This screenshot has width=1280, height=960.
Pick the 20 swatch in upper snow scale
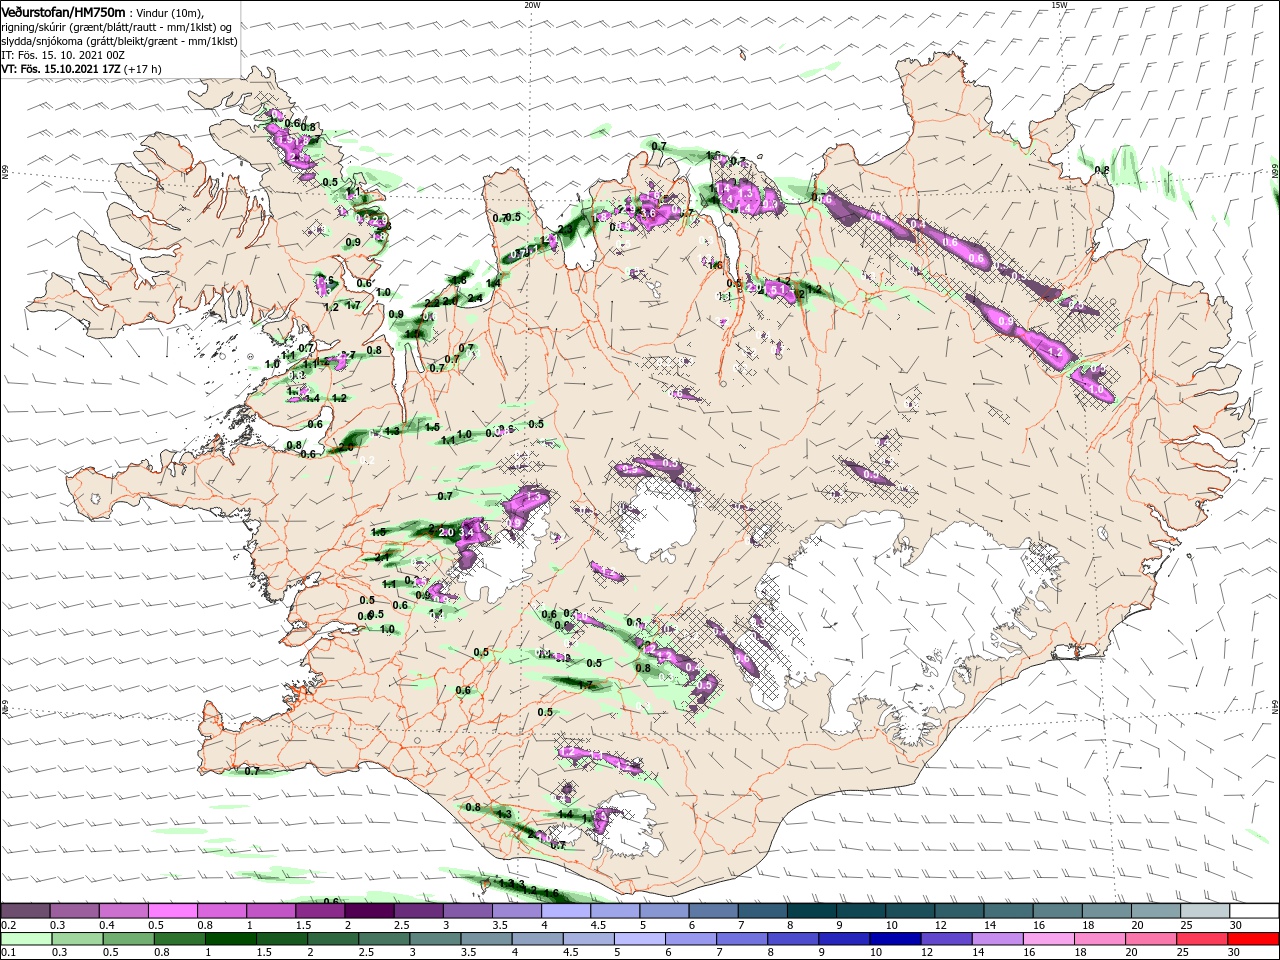pyautogui.click(x=1155, y=911)
